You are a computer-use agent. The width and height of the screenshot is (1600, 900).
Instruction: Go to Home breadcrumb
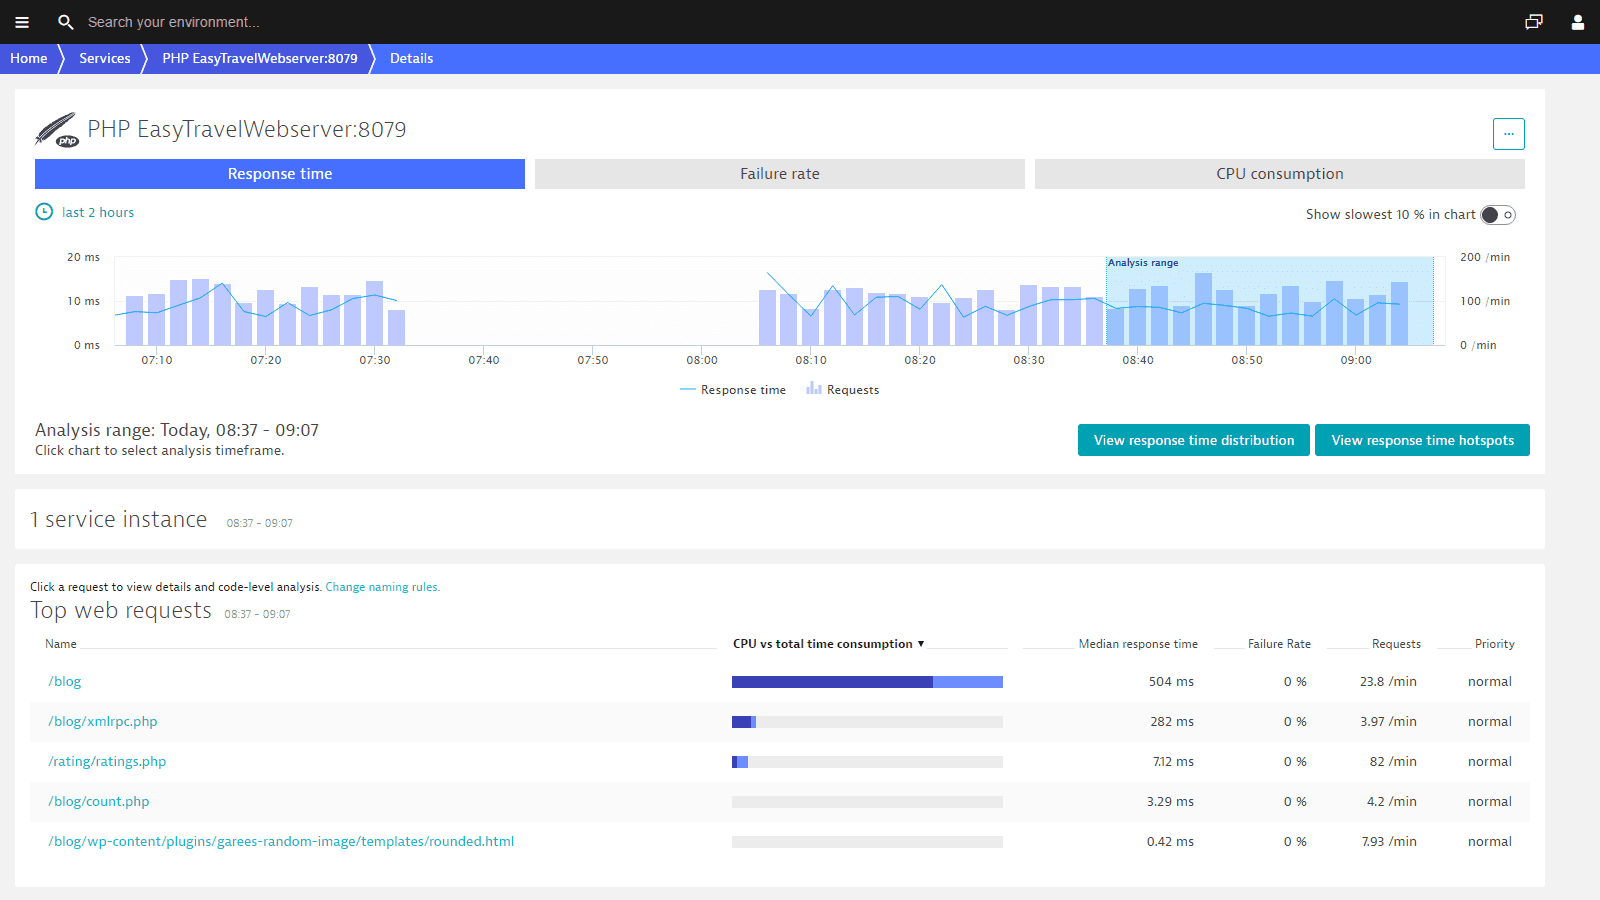coord(29,58)
